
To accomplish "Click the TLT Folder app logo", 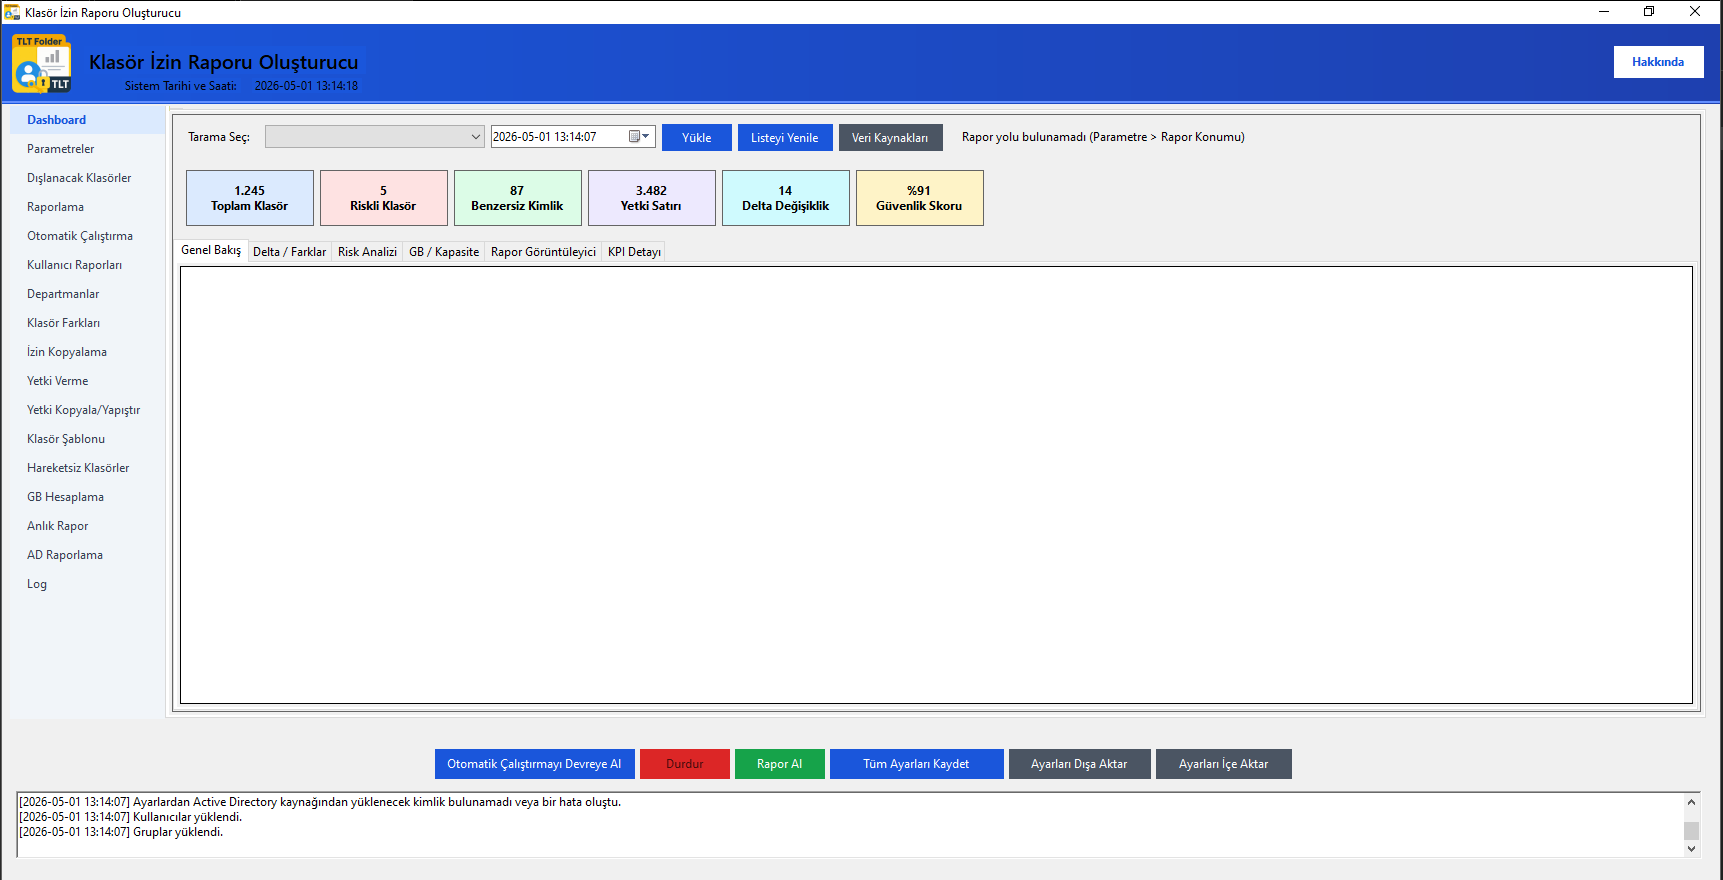I will point(41,63).
